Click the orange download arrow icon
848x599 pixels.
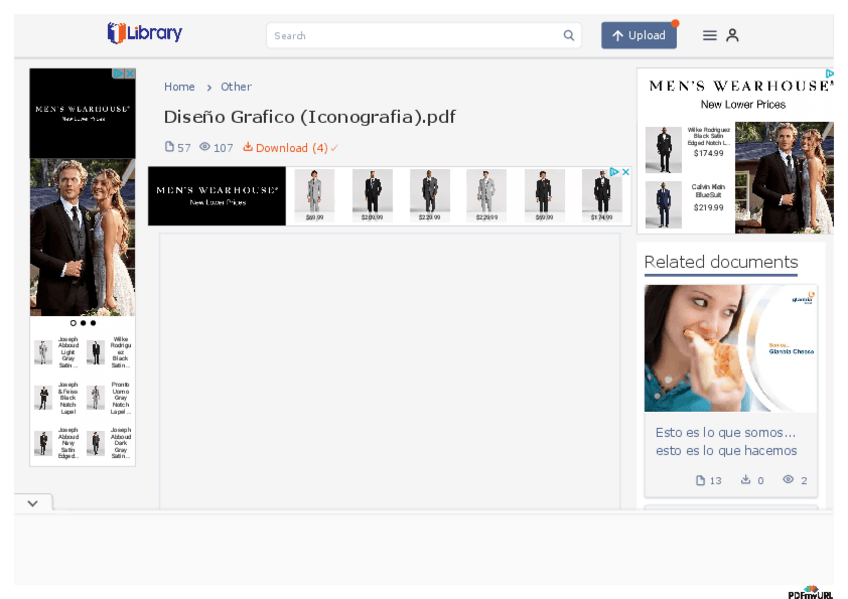248,147
